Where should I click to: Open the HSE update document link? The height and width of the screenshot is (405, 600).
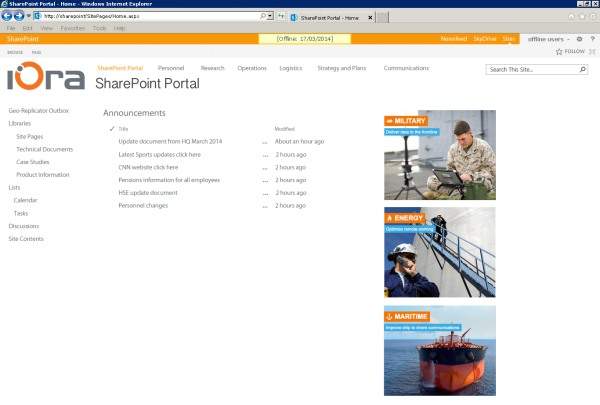(148, 192)
